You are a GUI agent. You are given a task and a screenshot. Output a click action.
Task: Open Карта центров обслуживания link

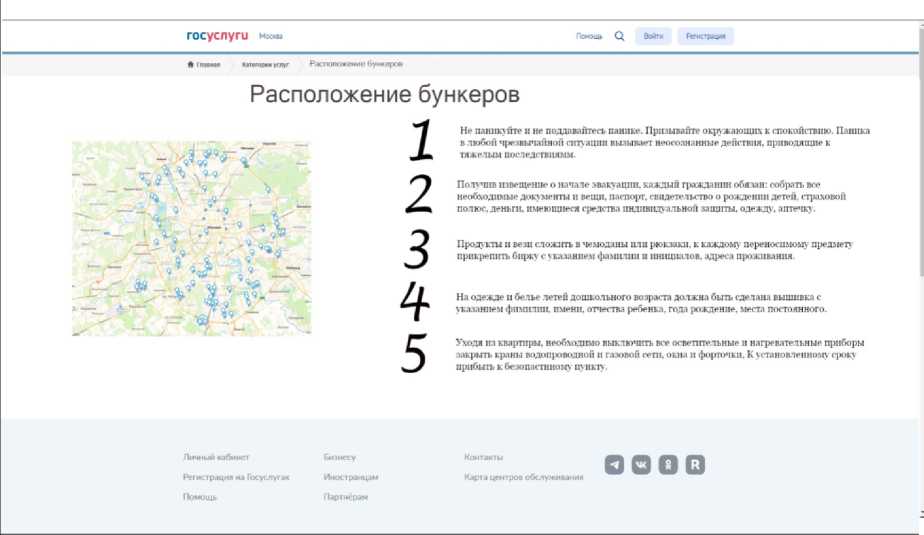[x=524, y=477]
